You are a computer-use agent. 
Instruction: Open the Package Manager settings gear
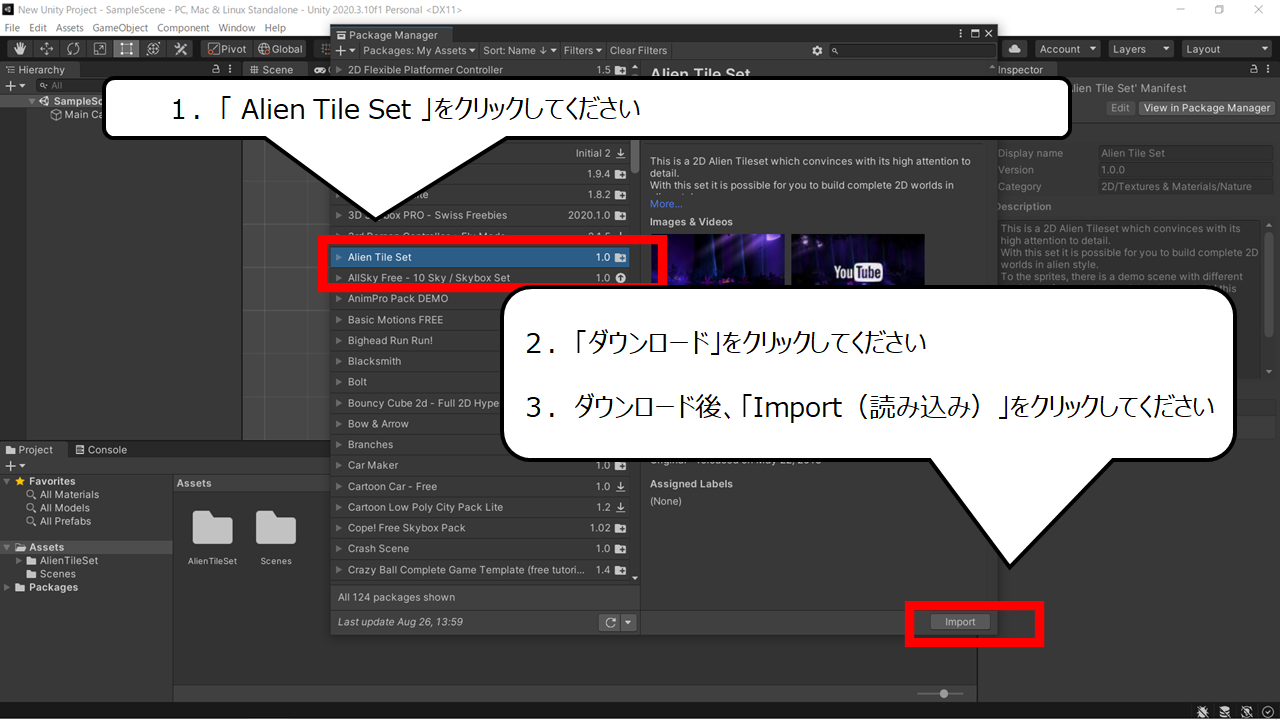[x=817, y=50]
